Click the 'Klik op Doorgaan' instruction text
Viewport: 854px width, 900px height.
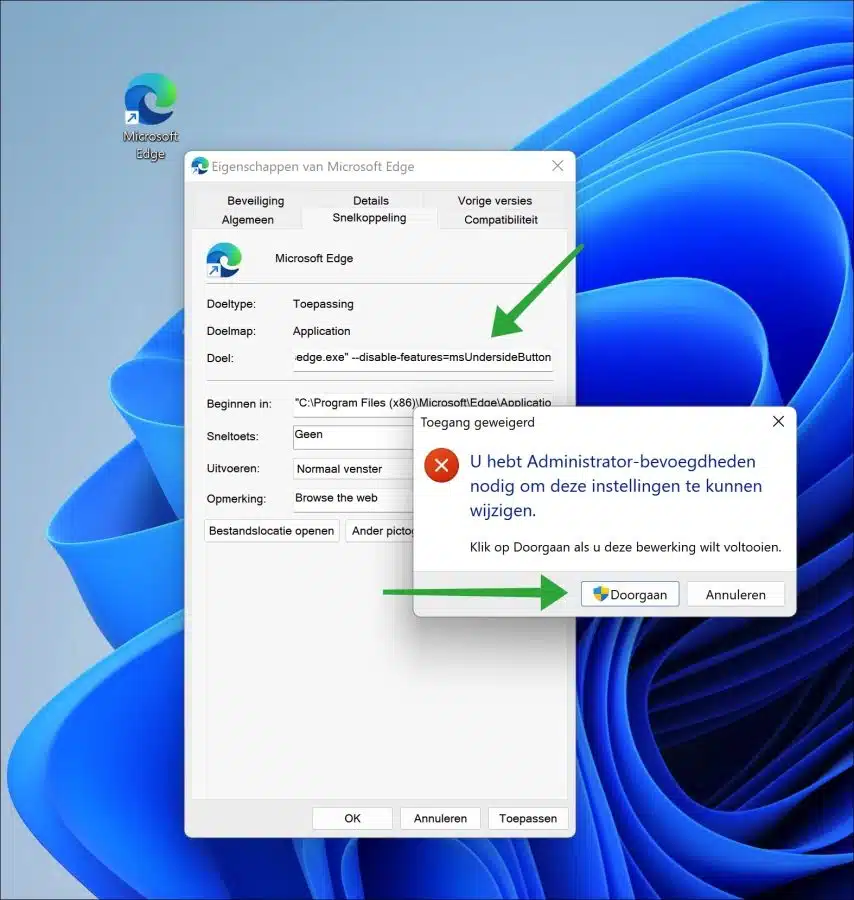coord(626,547)
